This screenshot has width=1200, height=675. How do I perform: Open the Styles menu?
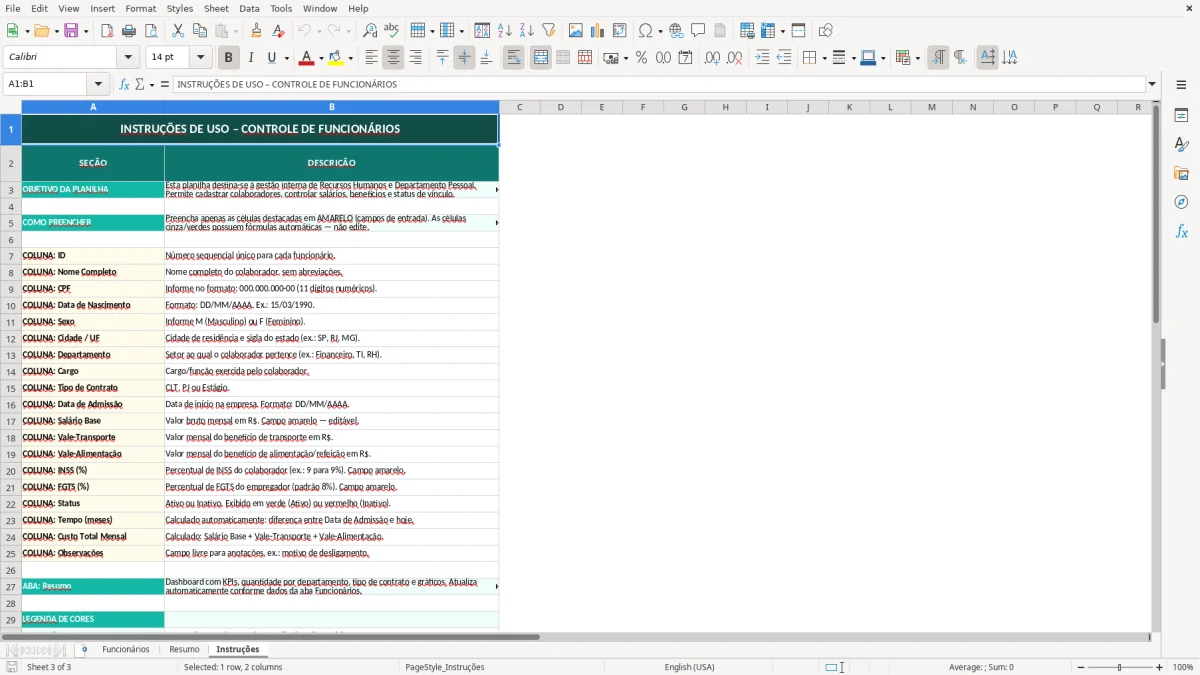click(180, 8)
